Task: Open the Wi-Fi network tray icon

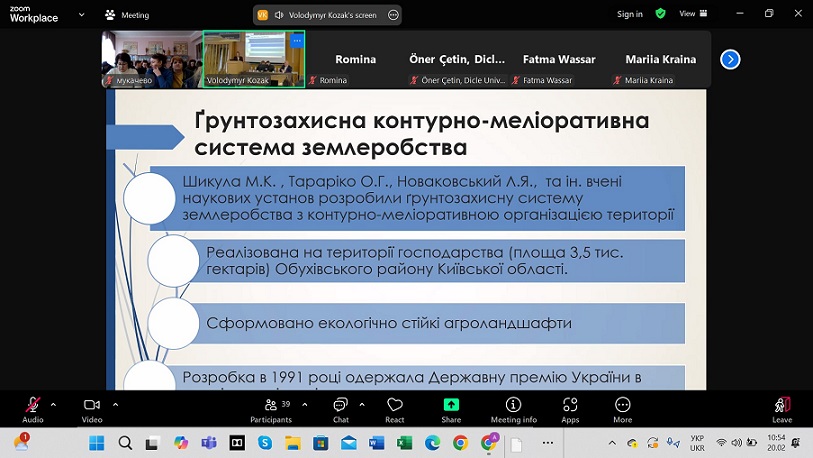Action: tap(721, 442)
